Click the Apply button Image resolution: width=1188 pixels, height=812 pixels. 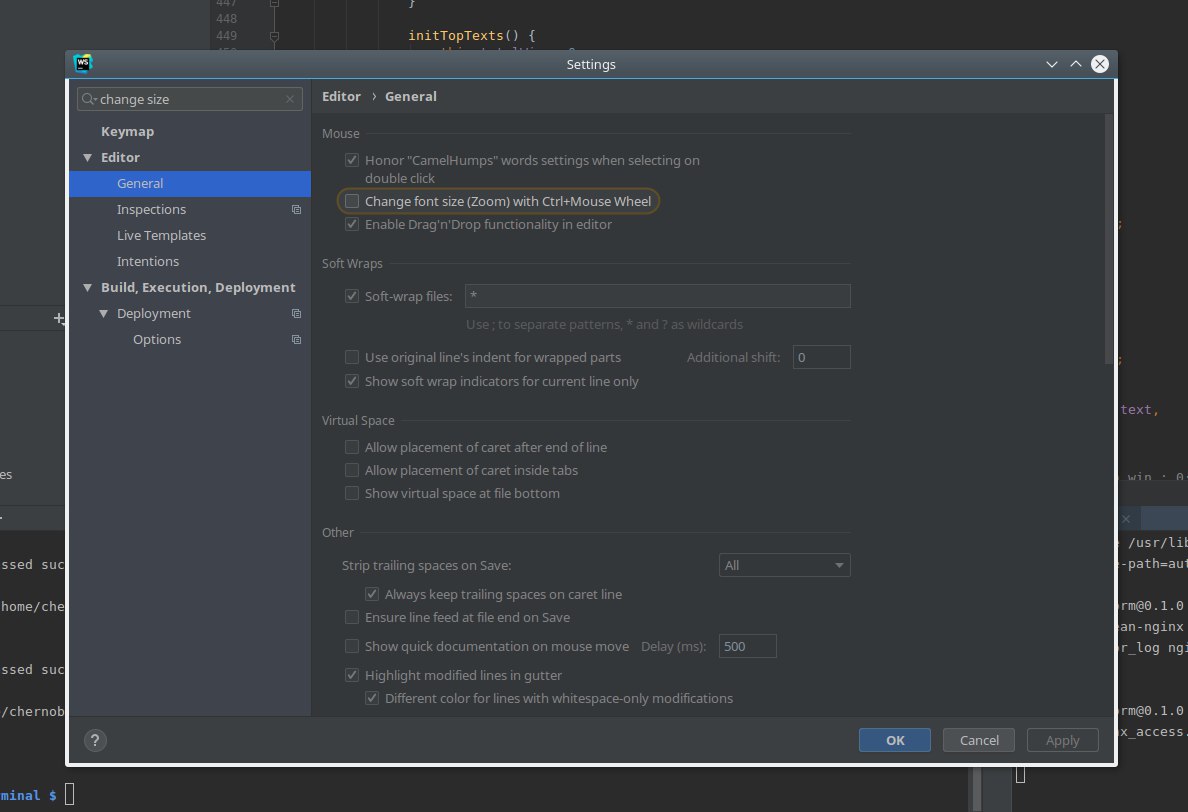click(1062, 740)
